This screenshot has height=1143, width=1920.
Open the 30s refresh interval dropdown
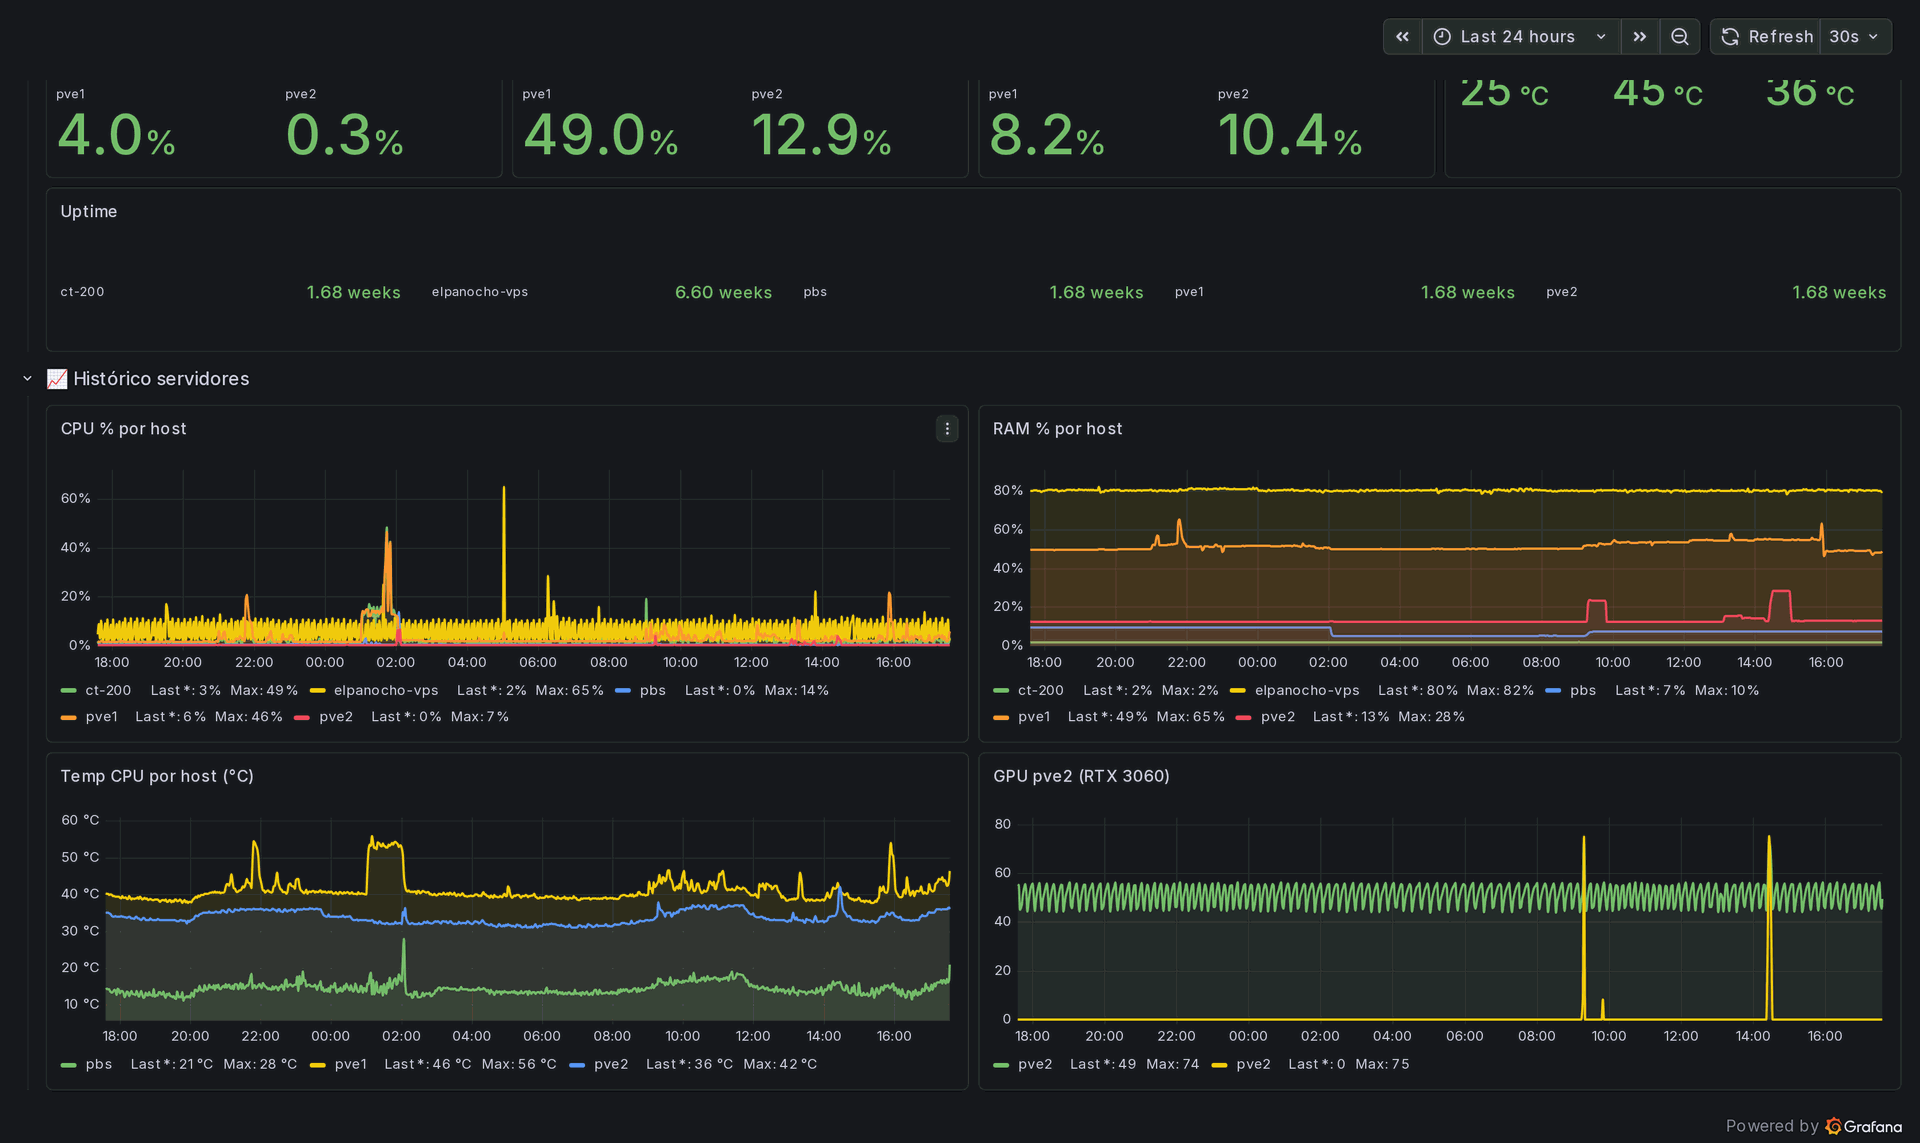[1855, 37]
